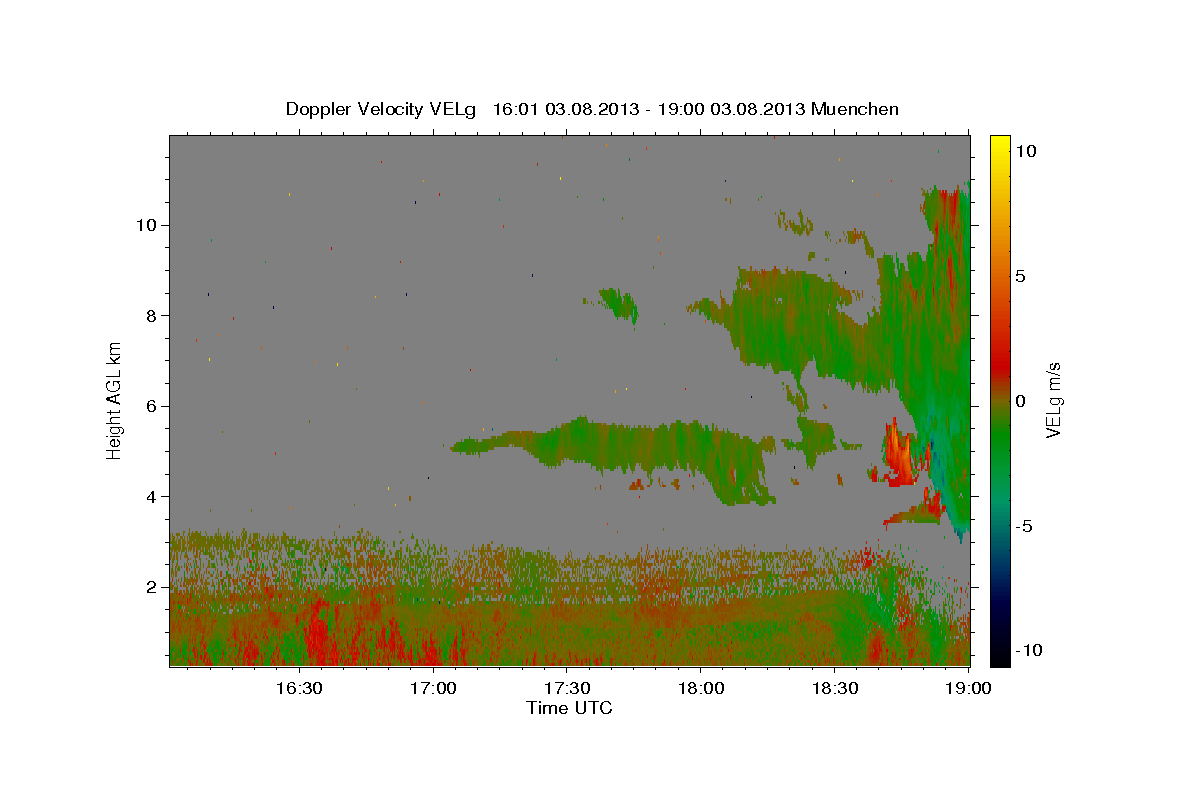Click the "VELg m/s" colorbar label
The image size is (1200, 800).
coord(1053,400)
